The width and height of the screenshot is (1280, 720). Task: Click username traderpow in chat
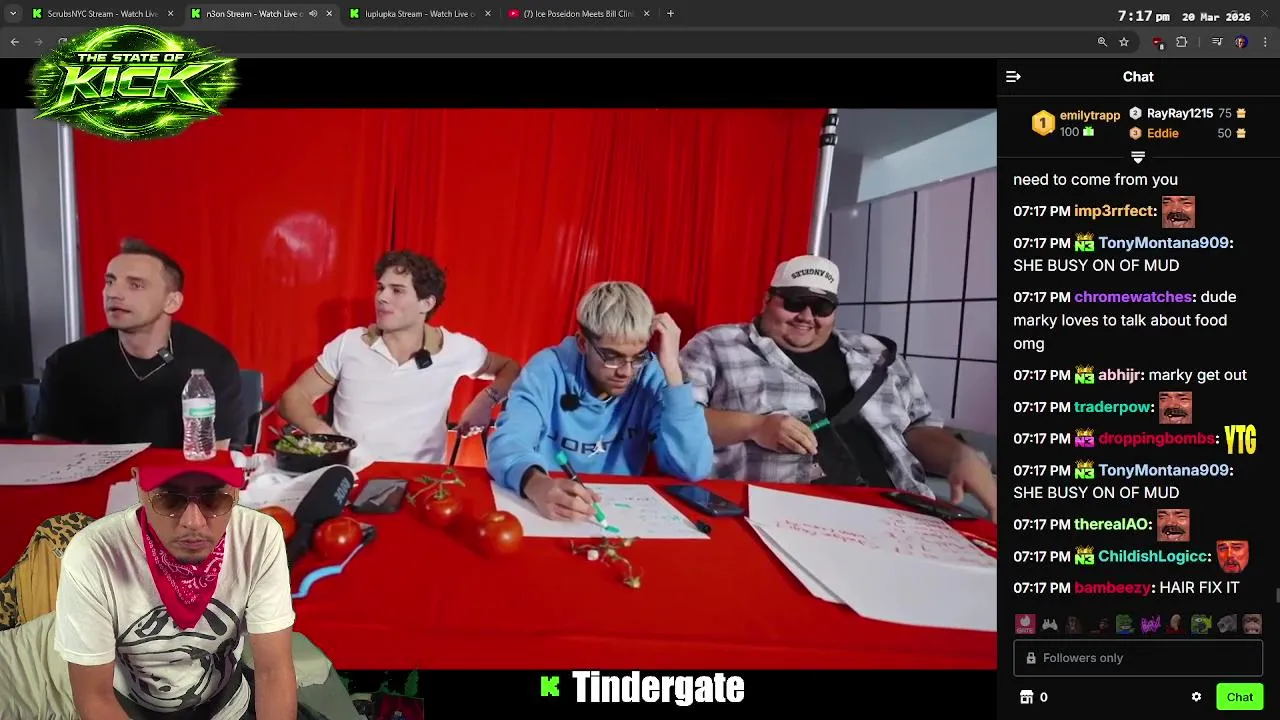(x=1112, y=407)
